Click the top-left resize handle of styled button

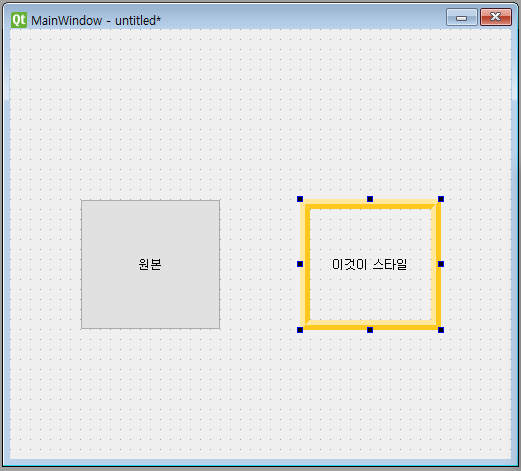pos(300,199)
